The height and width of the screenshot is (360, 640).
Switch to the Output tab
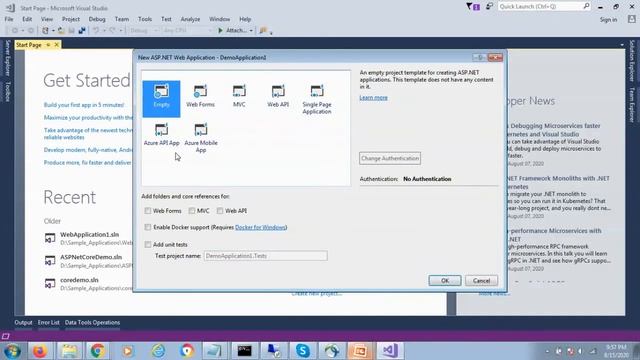tap(23, 322)
